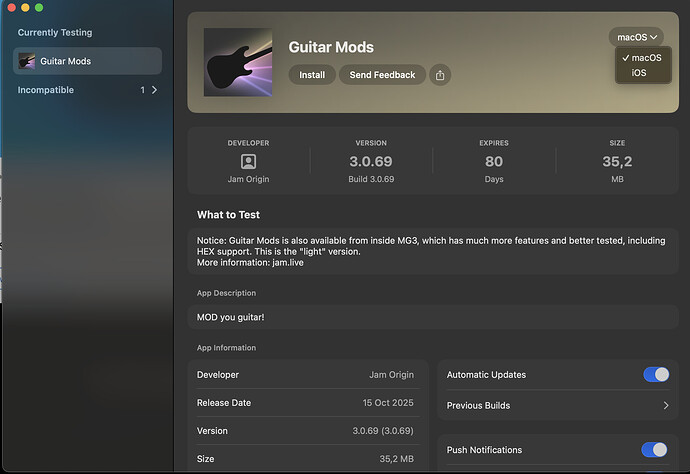Minimize the window with the yellow button

coord(24,7)
